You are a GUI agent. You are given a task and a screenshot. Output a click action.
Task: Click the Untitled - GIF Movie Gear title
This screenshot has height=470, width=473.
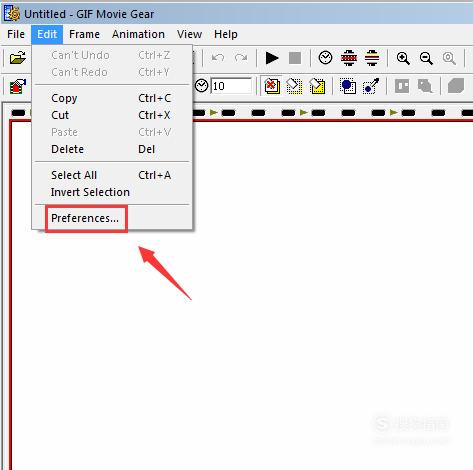point(89,14)
